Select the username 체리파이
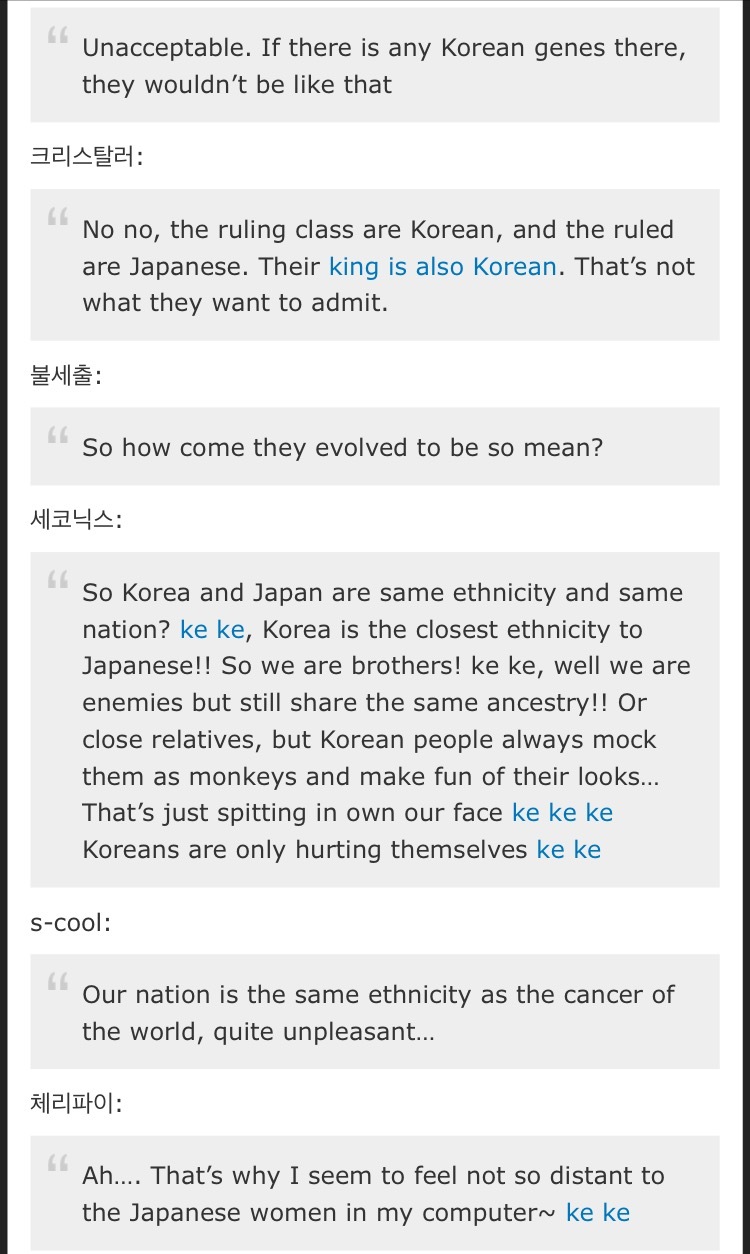This screenshot has height=1254, width=750. pyautogui.click(x=76, y=1103)
